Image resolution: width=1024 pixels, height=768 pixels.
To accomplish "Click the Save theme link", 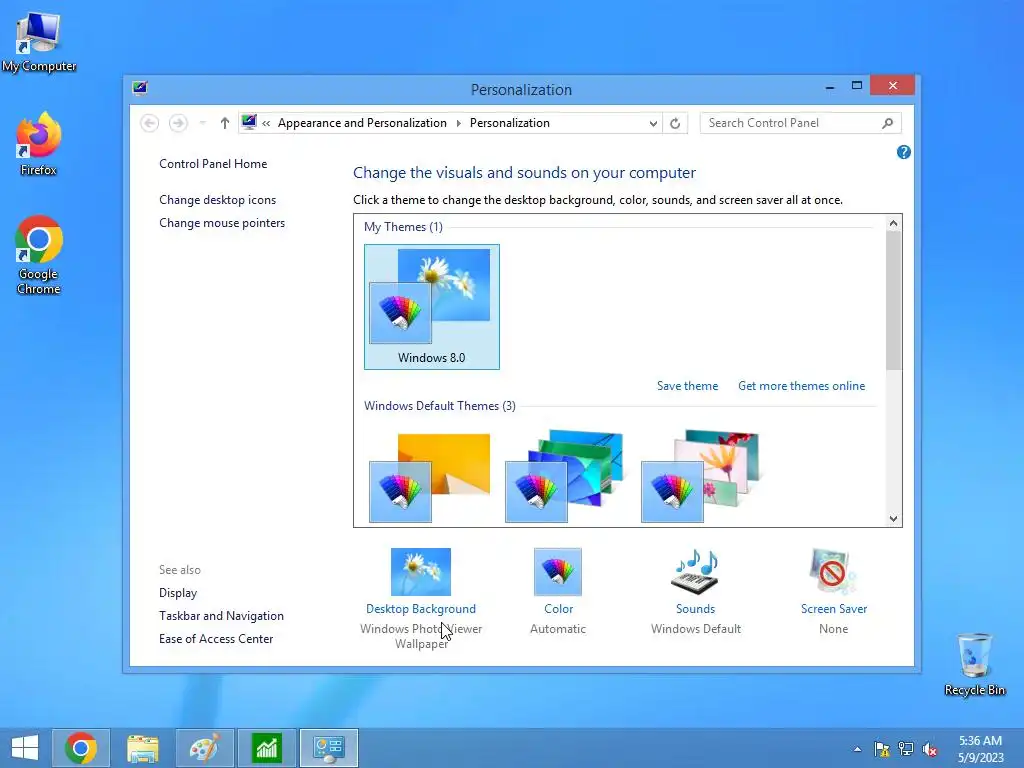I will pyautogui.click(x=687, y=386).
